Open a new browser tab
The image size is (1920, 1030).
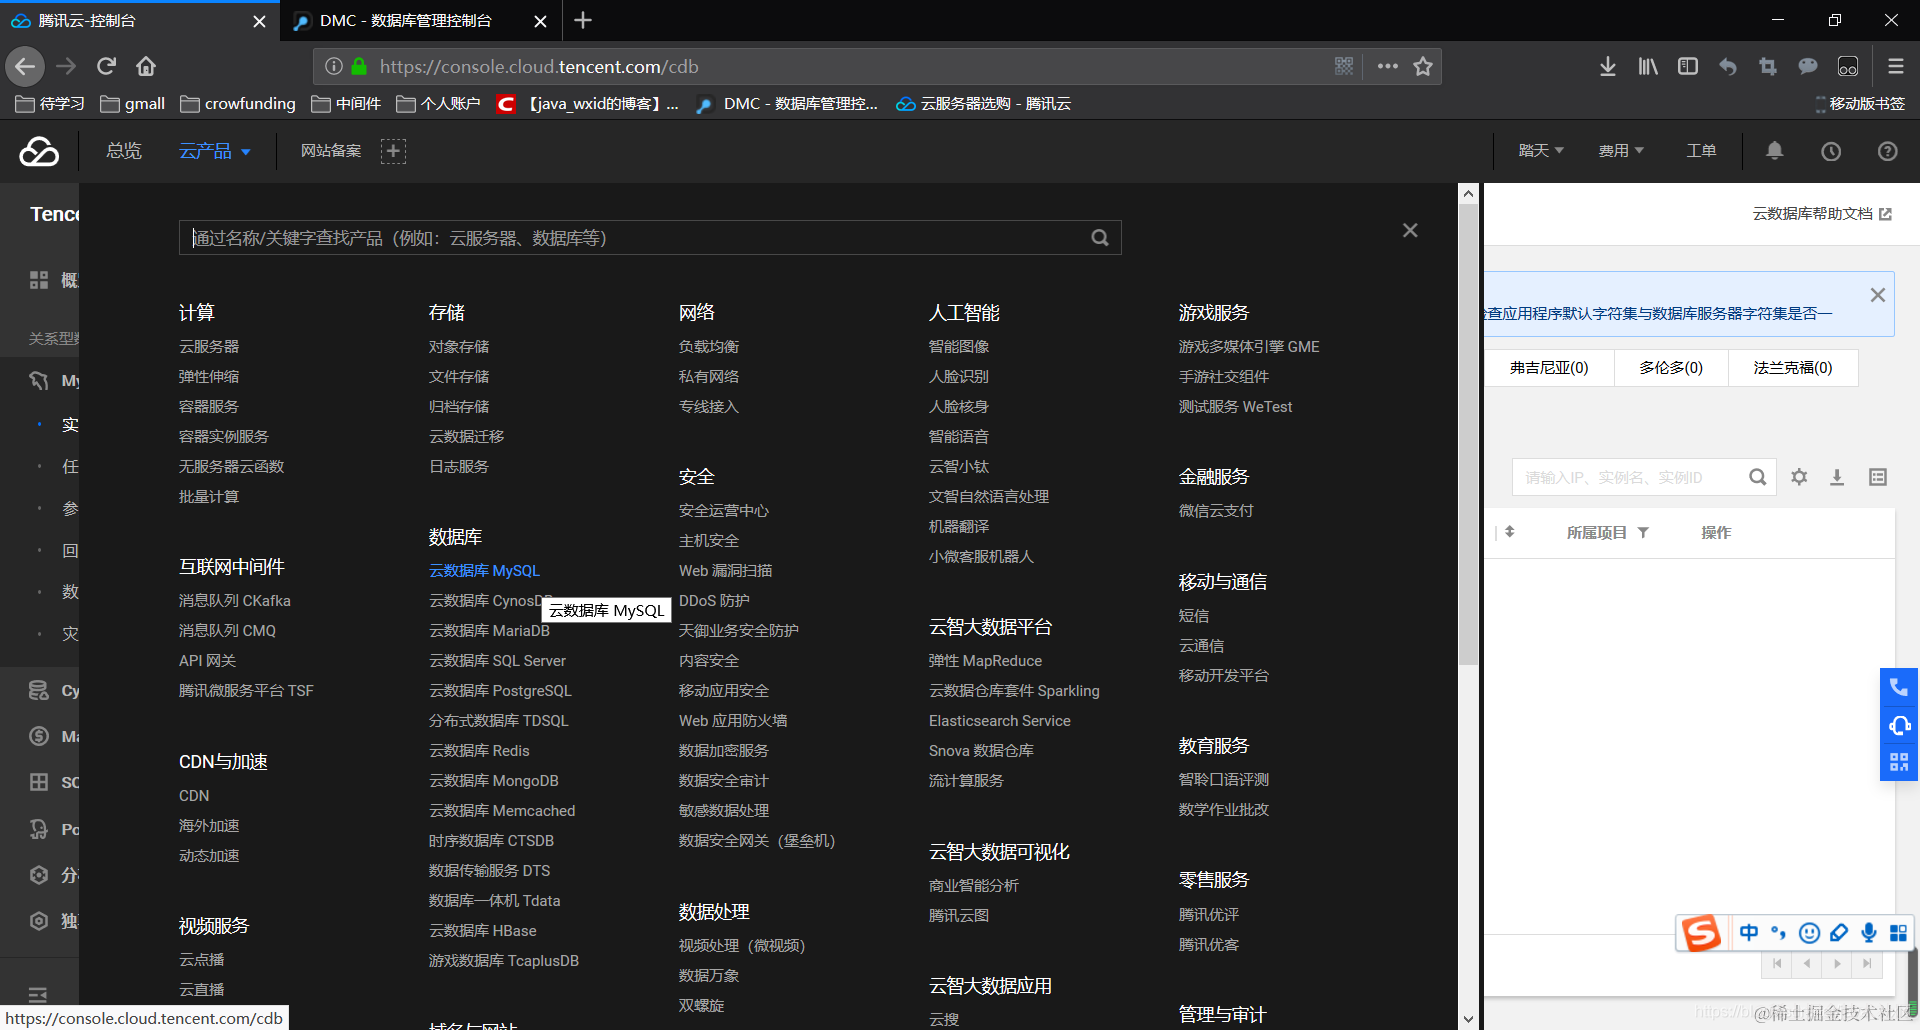583,21
